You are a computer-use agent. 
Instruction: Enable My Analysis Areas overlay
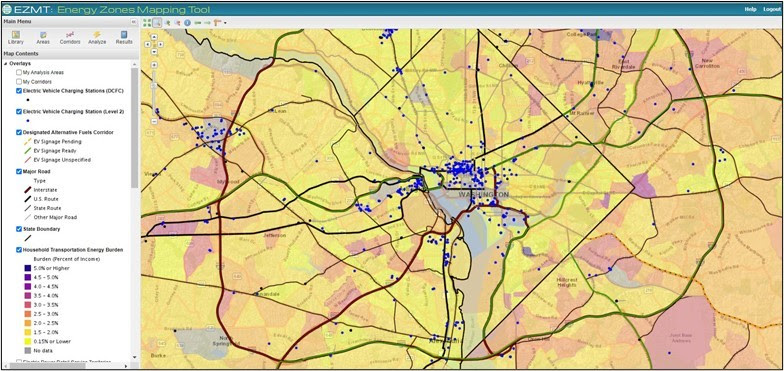coord(19,72)
